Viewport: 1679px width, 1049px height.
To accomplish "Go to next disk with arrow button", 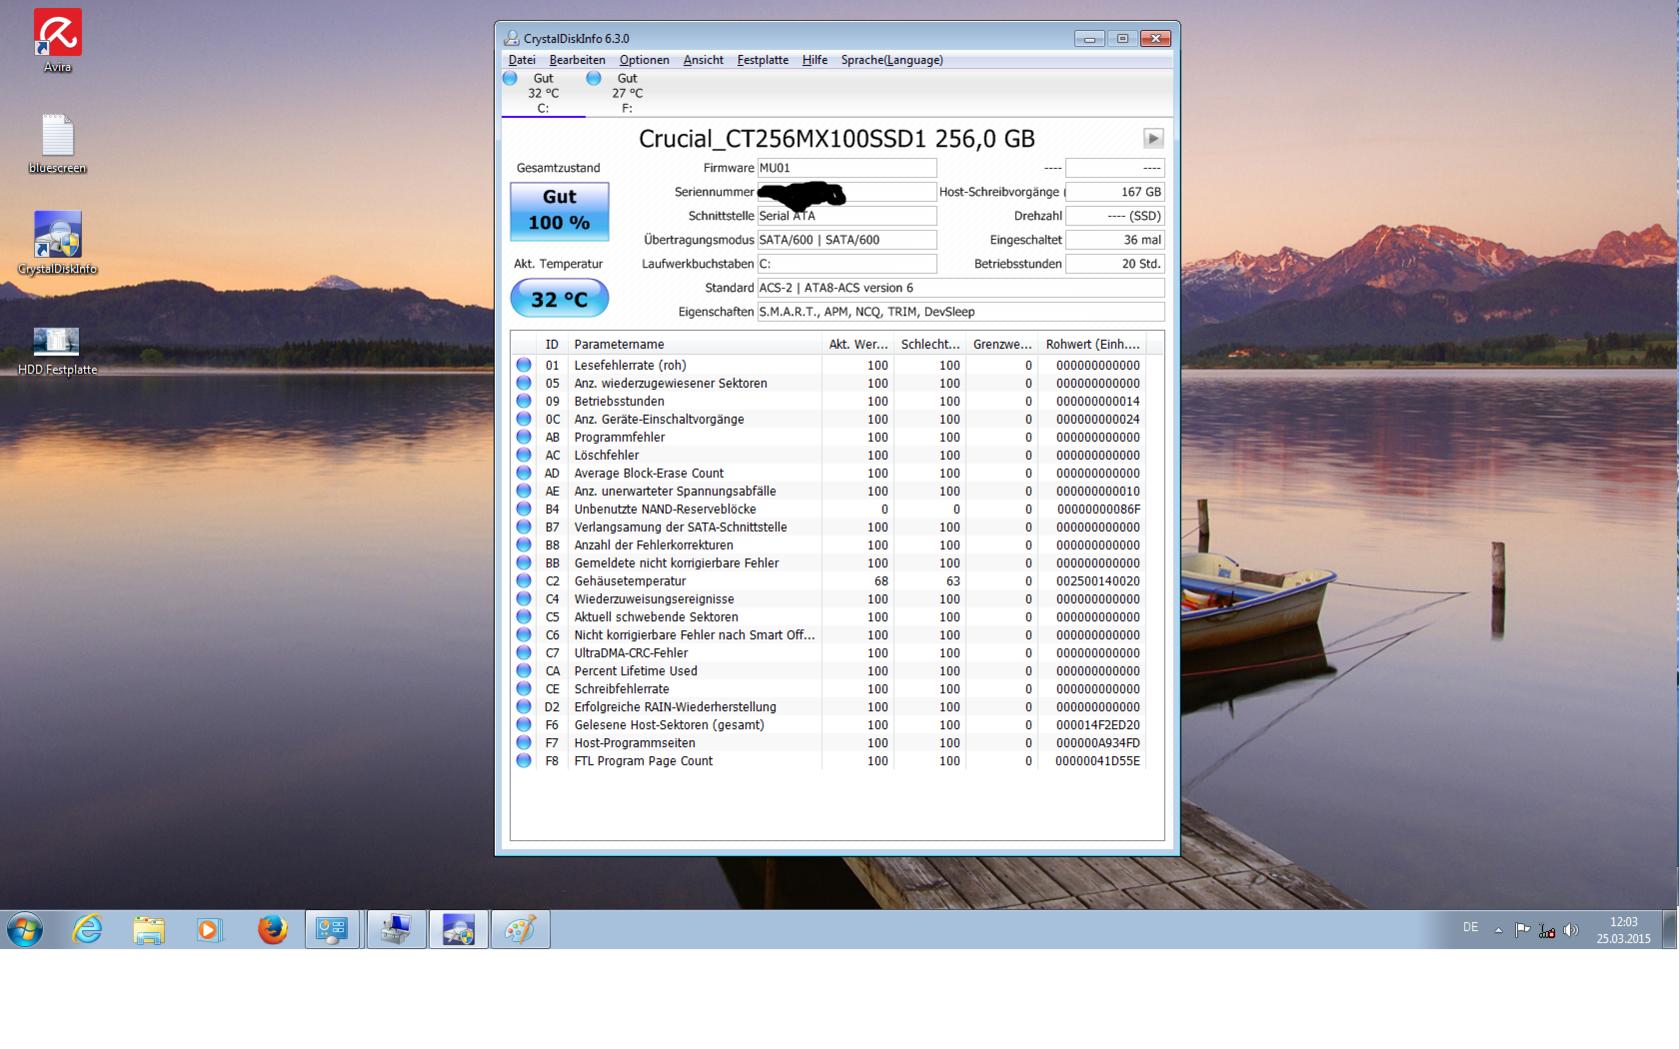I will (x=1153, y=139).
